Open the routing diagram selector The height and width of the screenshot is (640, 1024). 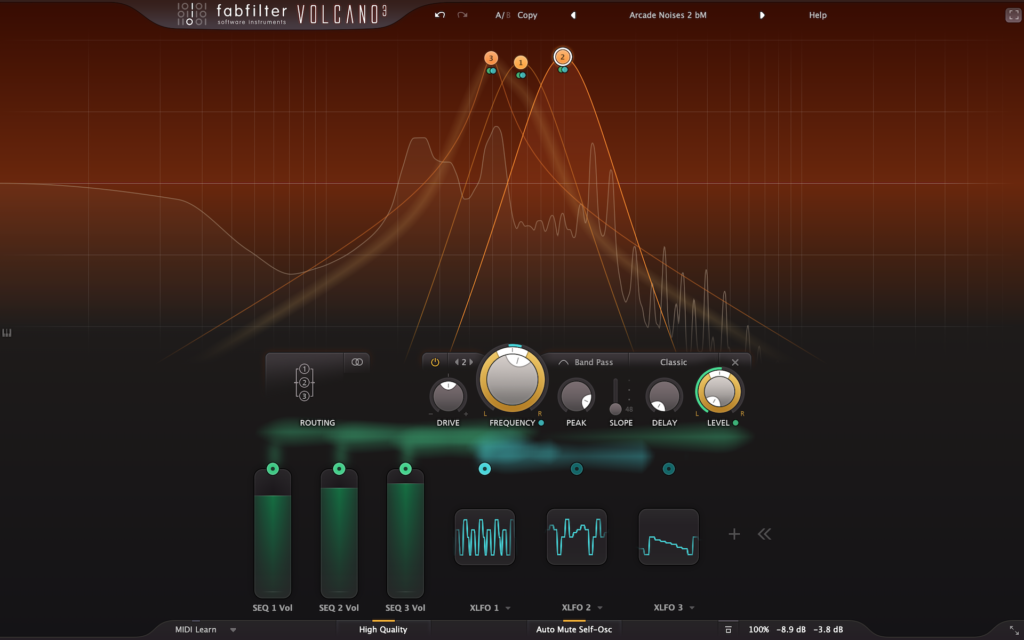click(304, 382)
